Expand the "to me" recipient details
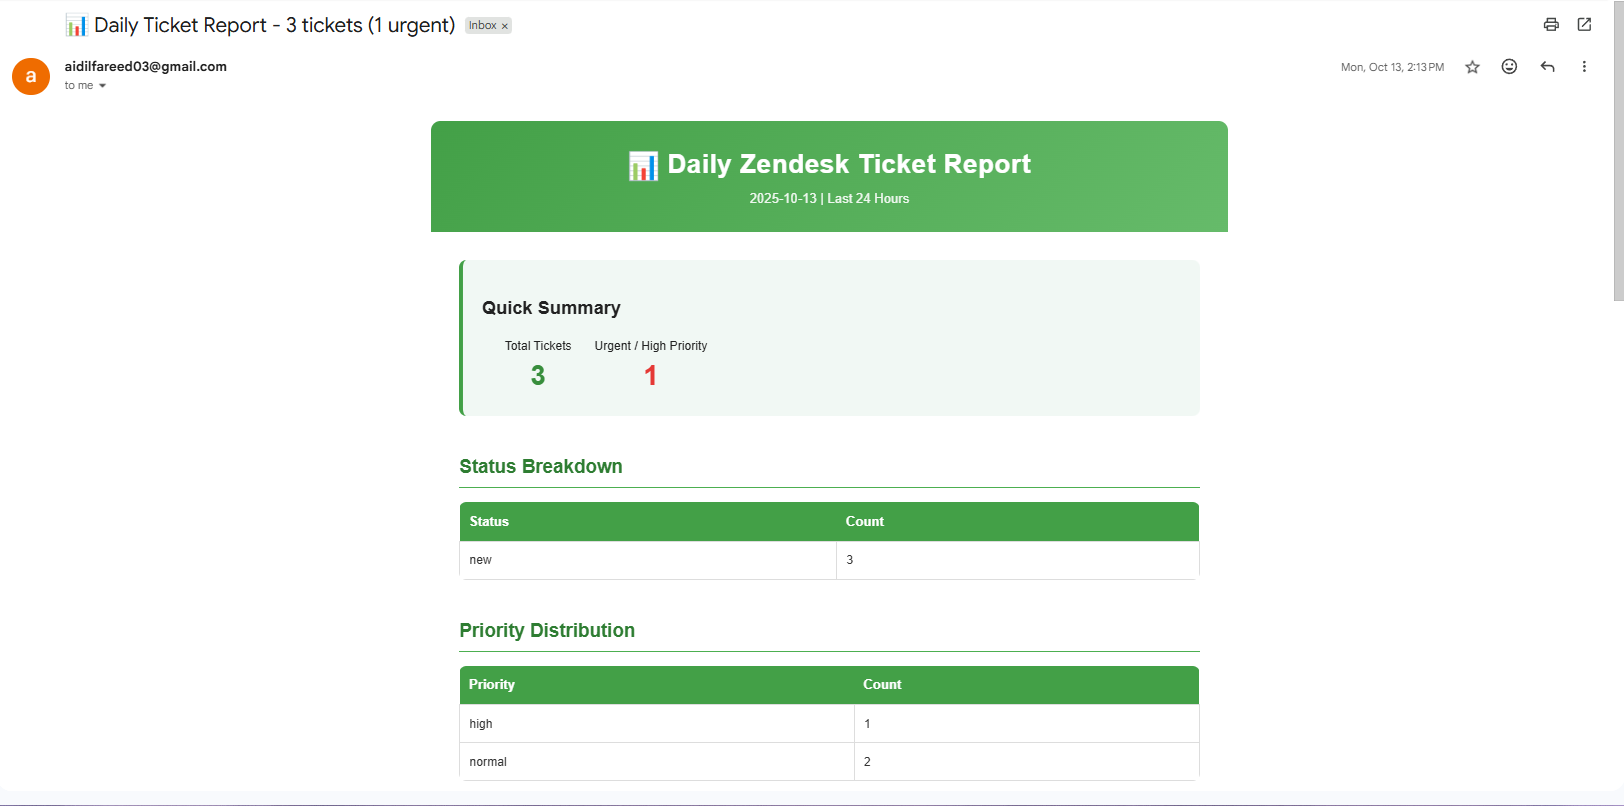1624x806 pixels. pos(102,86)
